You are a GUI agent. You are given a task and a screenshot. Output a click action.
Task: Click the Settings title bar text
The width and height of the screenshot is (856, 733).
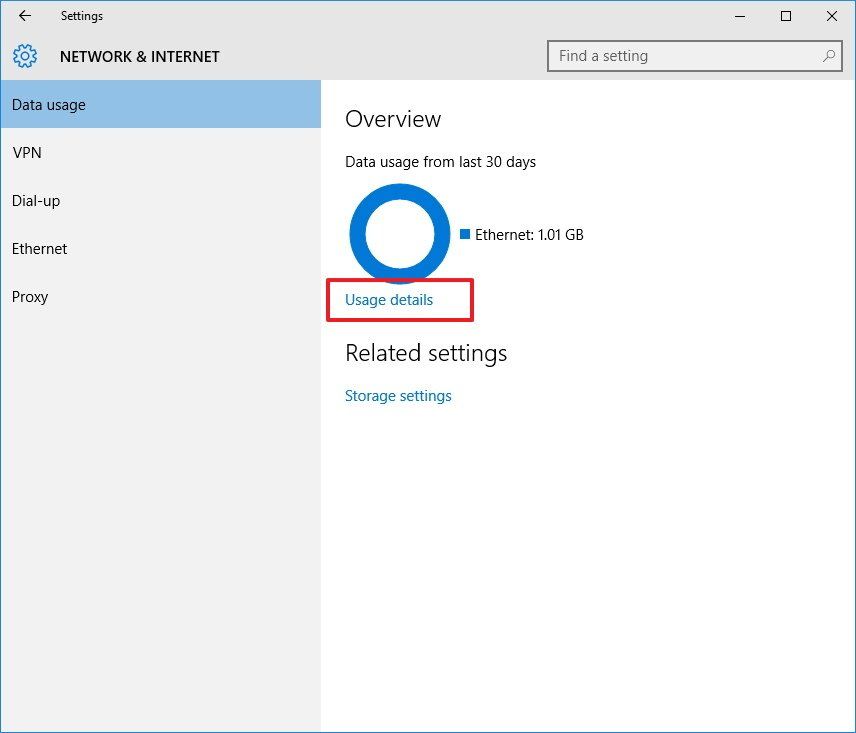[82, 16]
